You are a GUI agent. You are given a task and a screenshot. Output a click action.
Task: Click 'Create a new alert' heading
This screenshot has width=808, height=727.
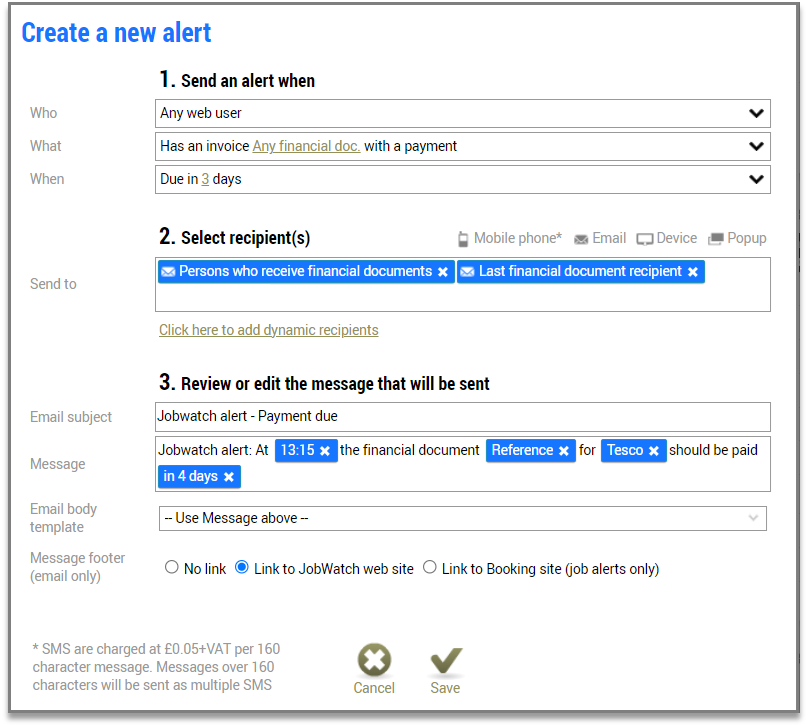(116, 33)
